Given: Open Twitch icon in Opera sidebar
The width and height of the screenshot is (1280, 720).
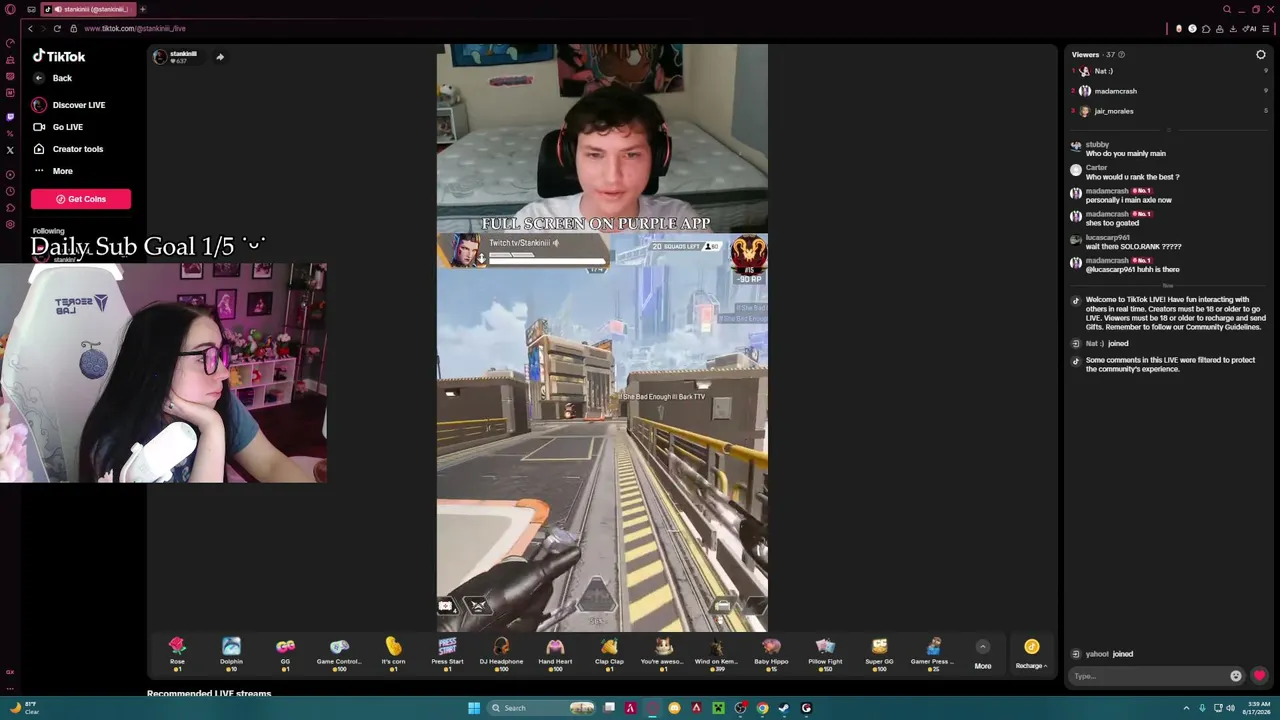Looking at the screenshot, I should 10,117.
